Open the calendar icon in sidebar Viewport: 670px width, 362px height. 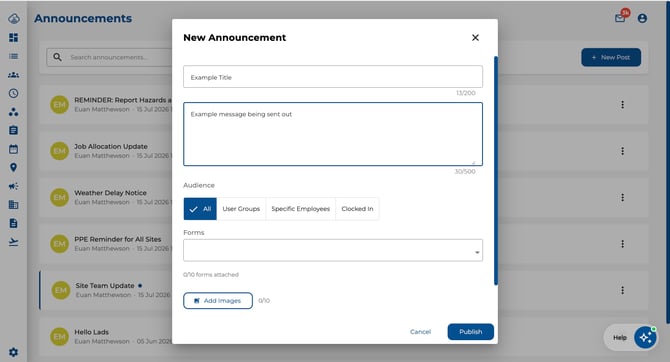13,149
